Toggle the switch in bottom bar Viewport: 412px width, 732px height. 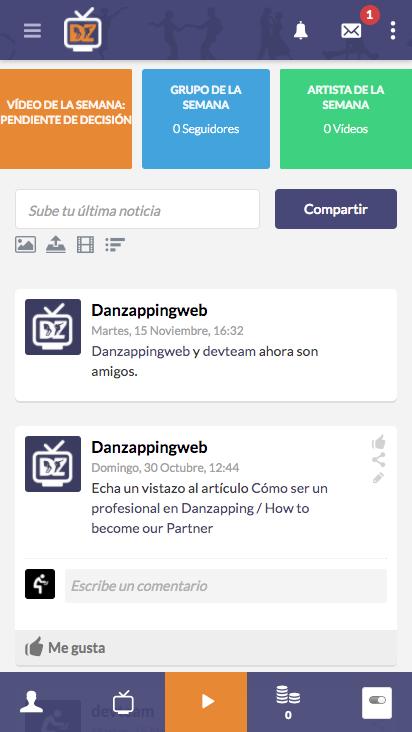[x=377, y=703]
